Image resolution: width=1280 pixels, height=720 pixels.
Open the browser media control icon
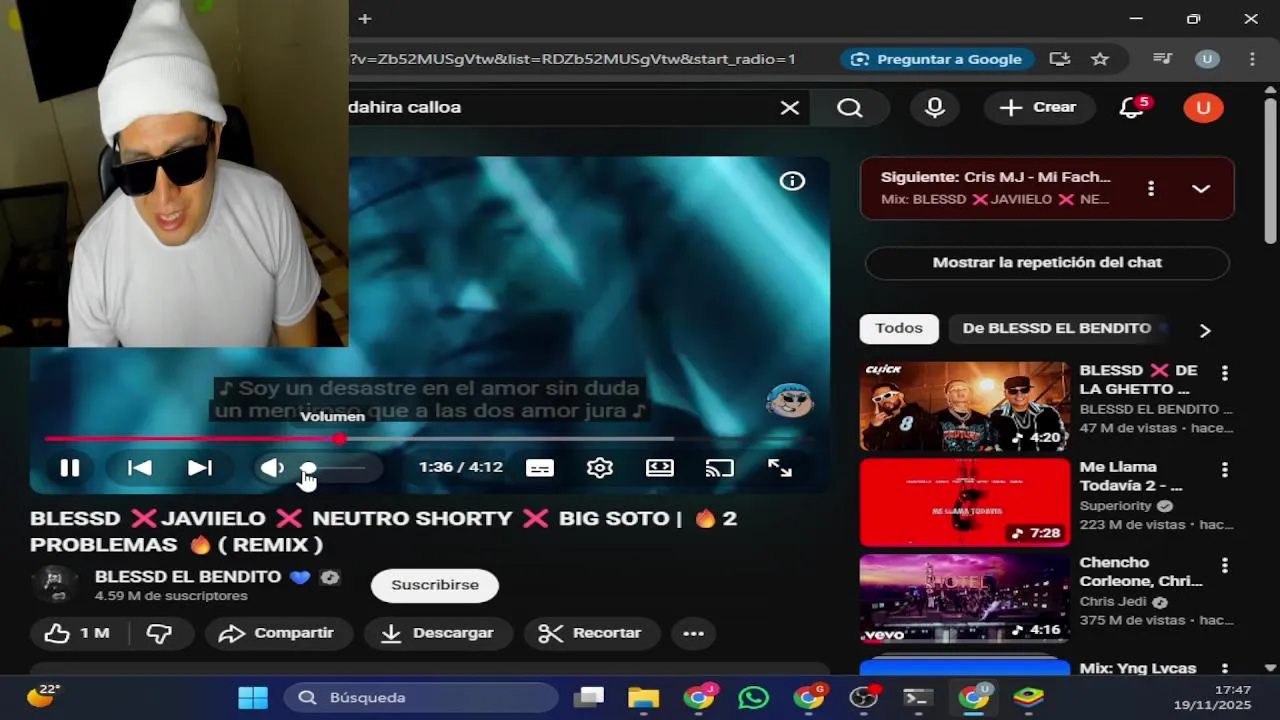(x=1162, y=59)
